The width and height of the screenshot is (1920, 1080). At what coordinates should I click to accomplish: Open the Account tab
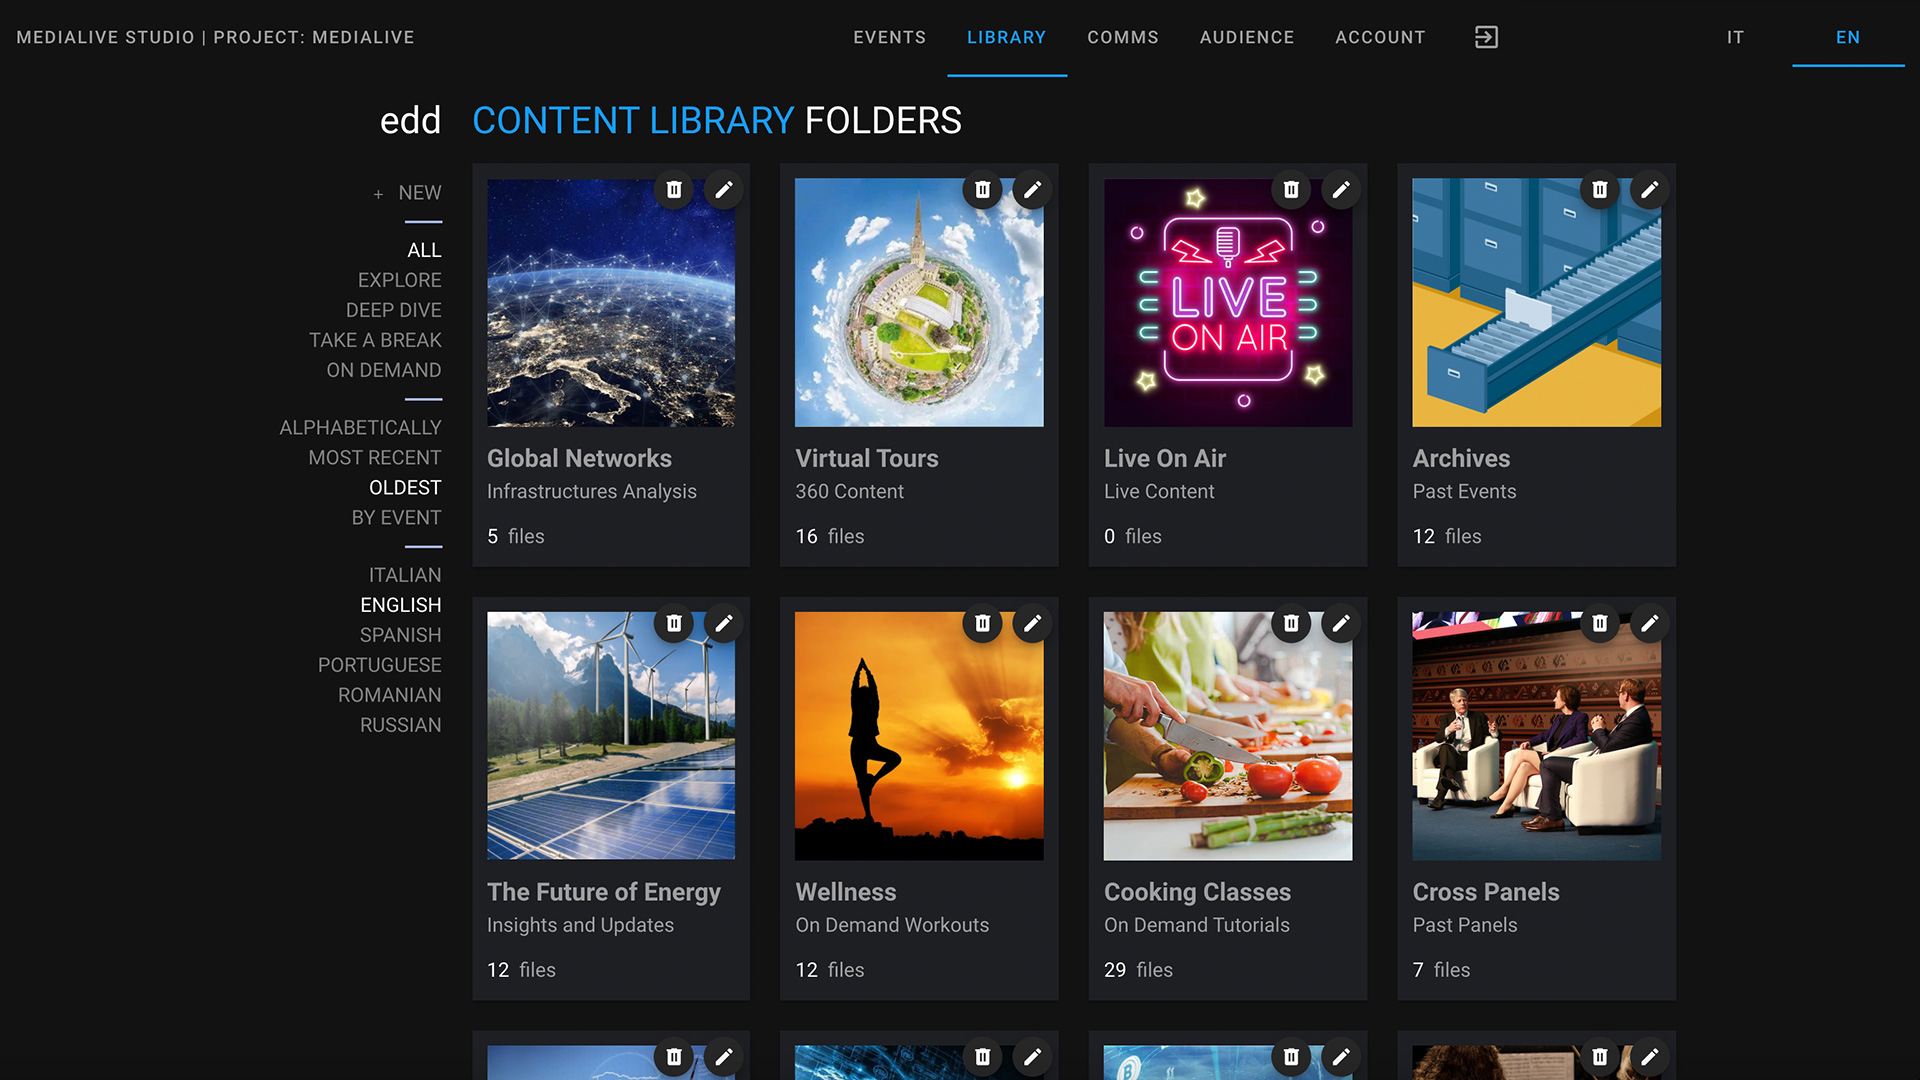1380,37
